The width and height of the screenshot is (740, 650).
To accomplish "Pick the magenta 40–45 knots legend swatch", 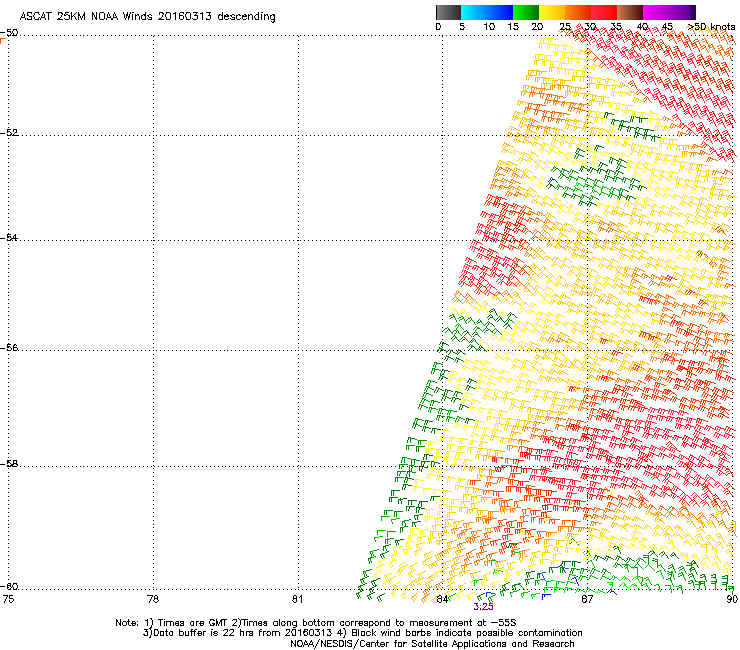I will pos(656,12).
